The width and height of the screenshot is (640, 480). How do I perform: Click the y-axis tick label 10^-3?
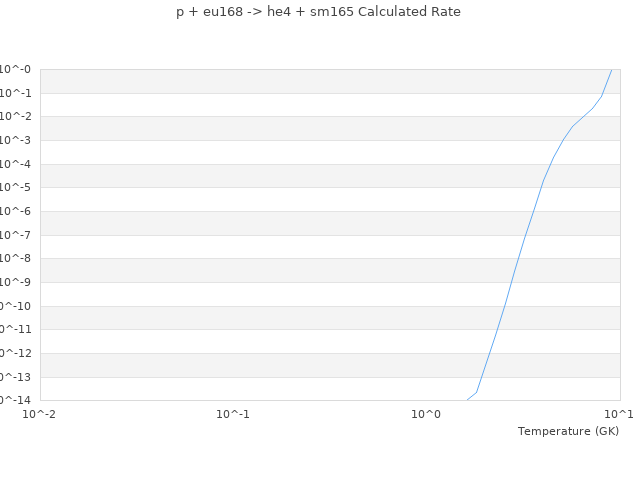coord(16,141)
